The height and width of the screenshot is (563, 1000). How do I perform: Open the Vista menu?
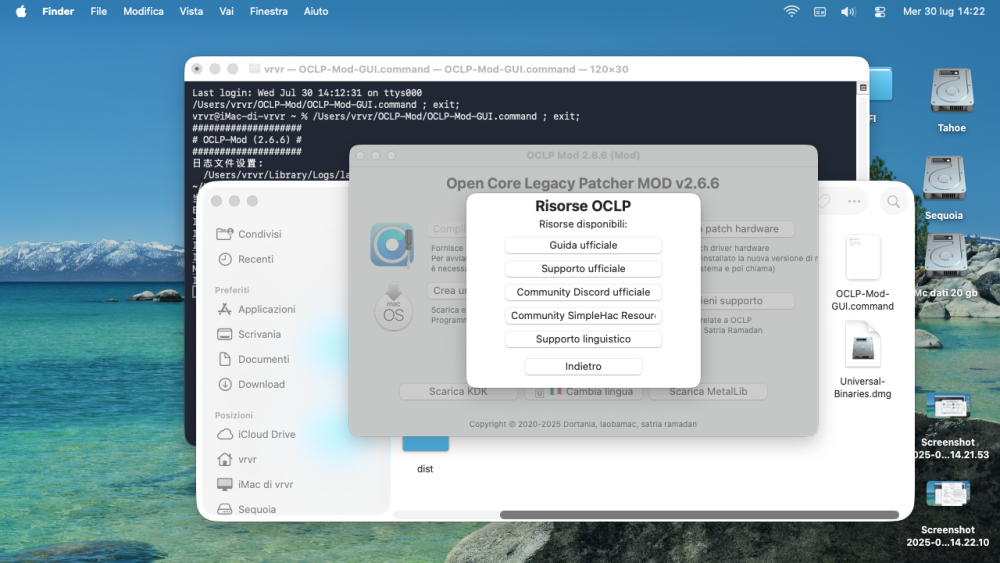click(191, 11)
